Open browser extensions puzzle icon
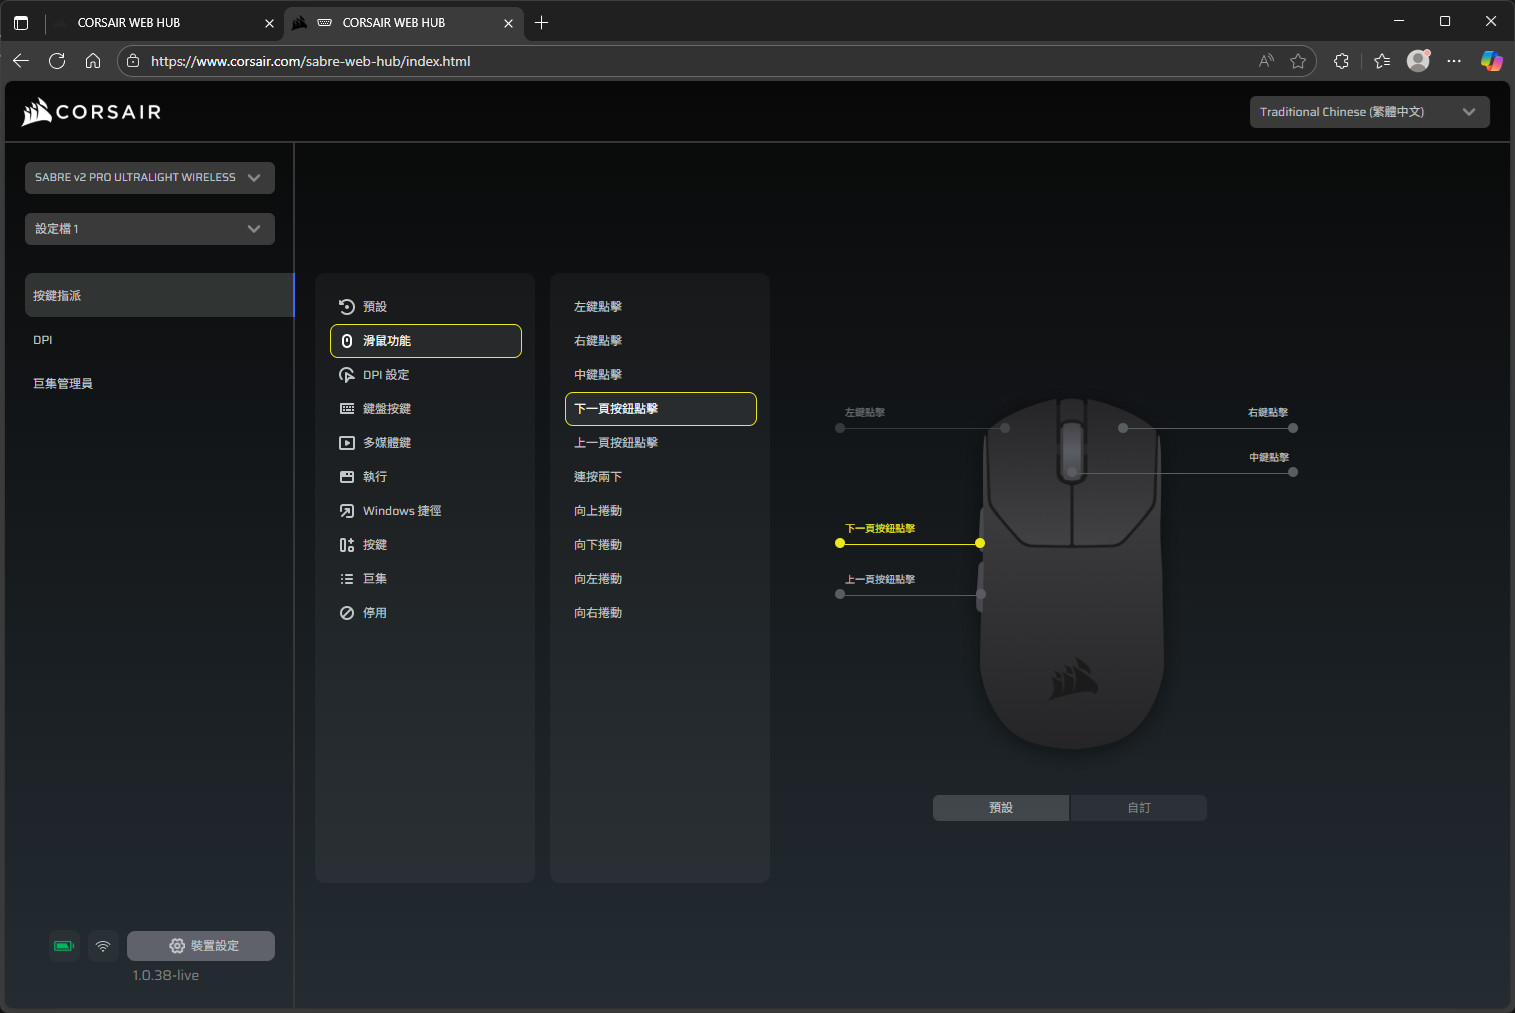 tap(1341, 61)
